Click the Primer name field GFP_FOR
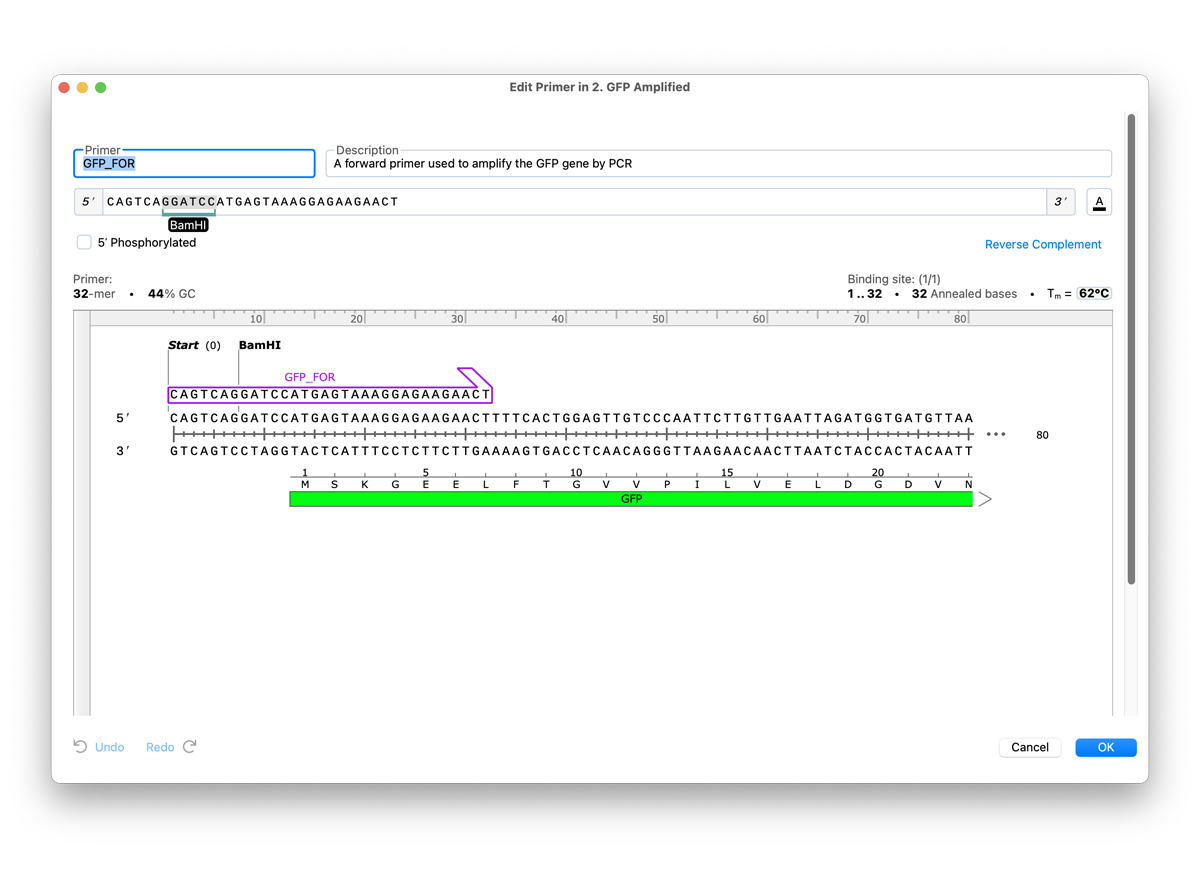1200x890 pixels. (x=195, y=163)
